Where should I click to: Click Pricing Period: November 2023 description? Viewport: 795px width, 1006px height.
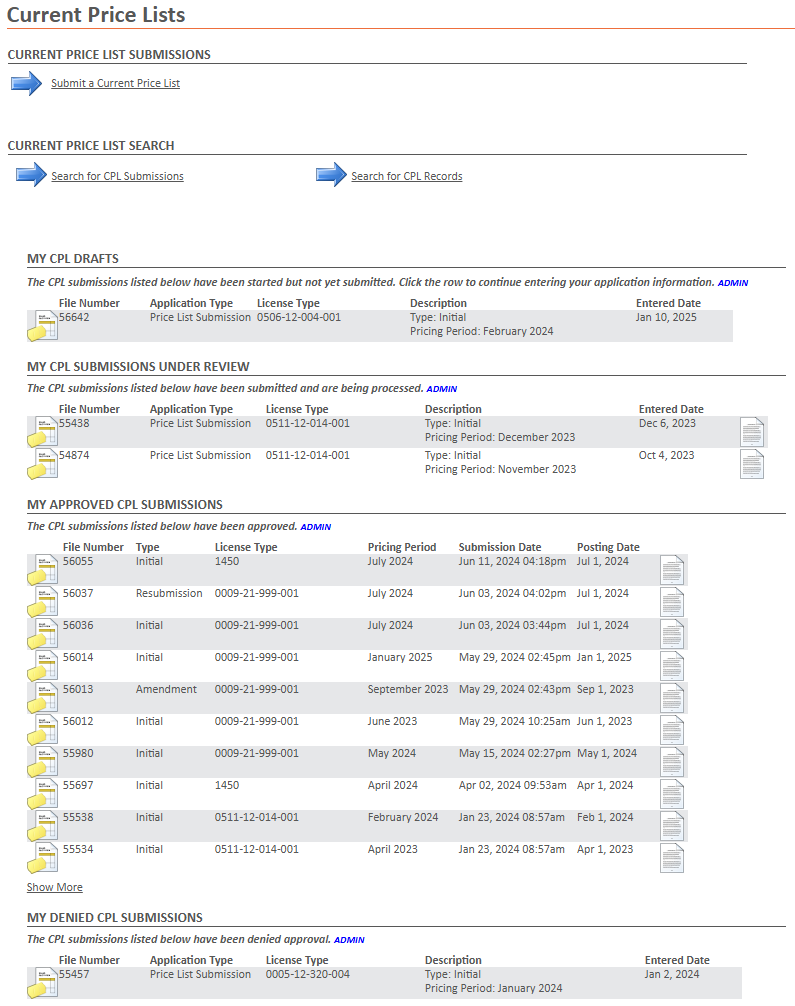pyautogui.click(x=500, y=470)
